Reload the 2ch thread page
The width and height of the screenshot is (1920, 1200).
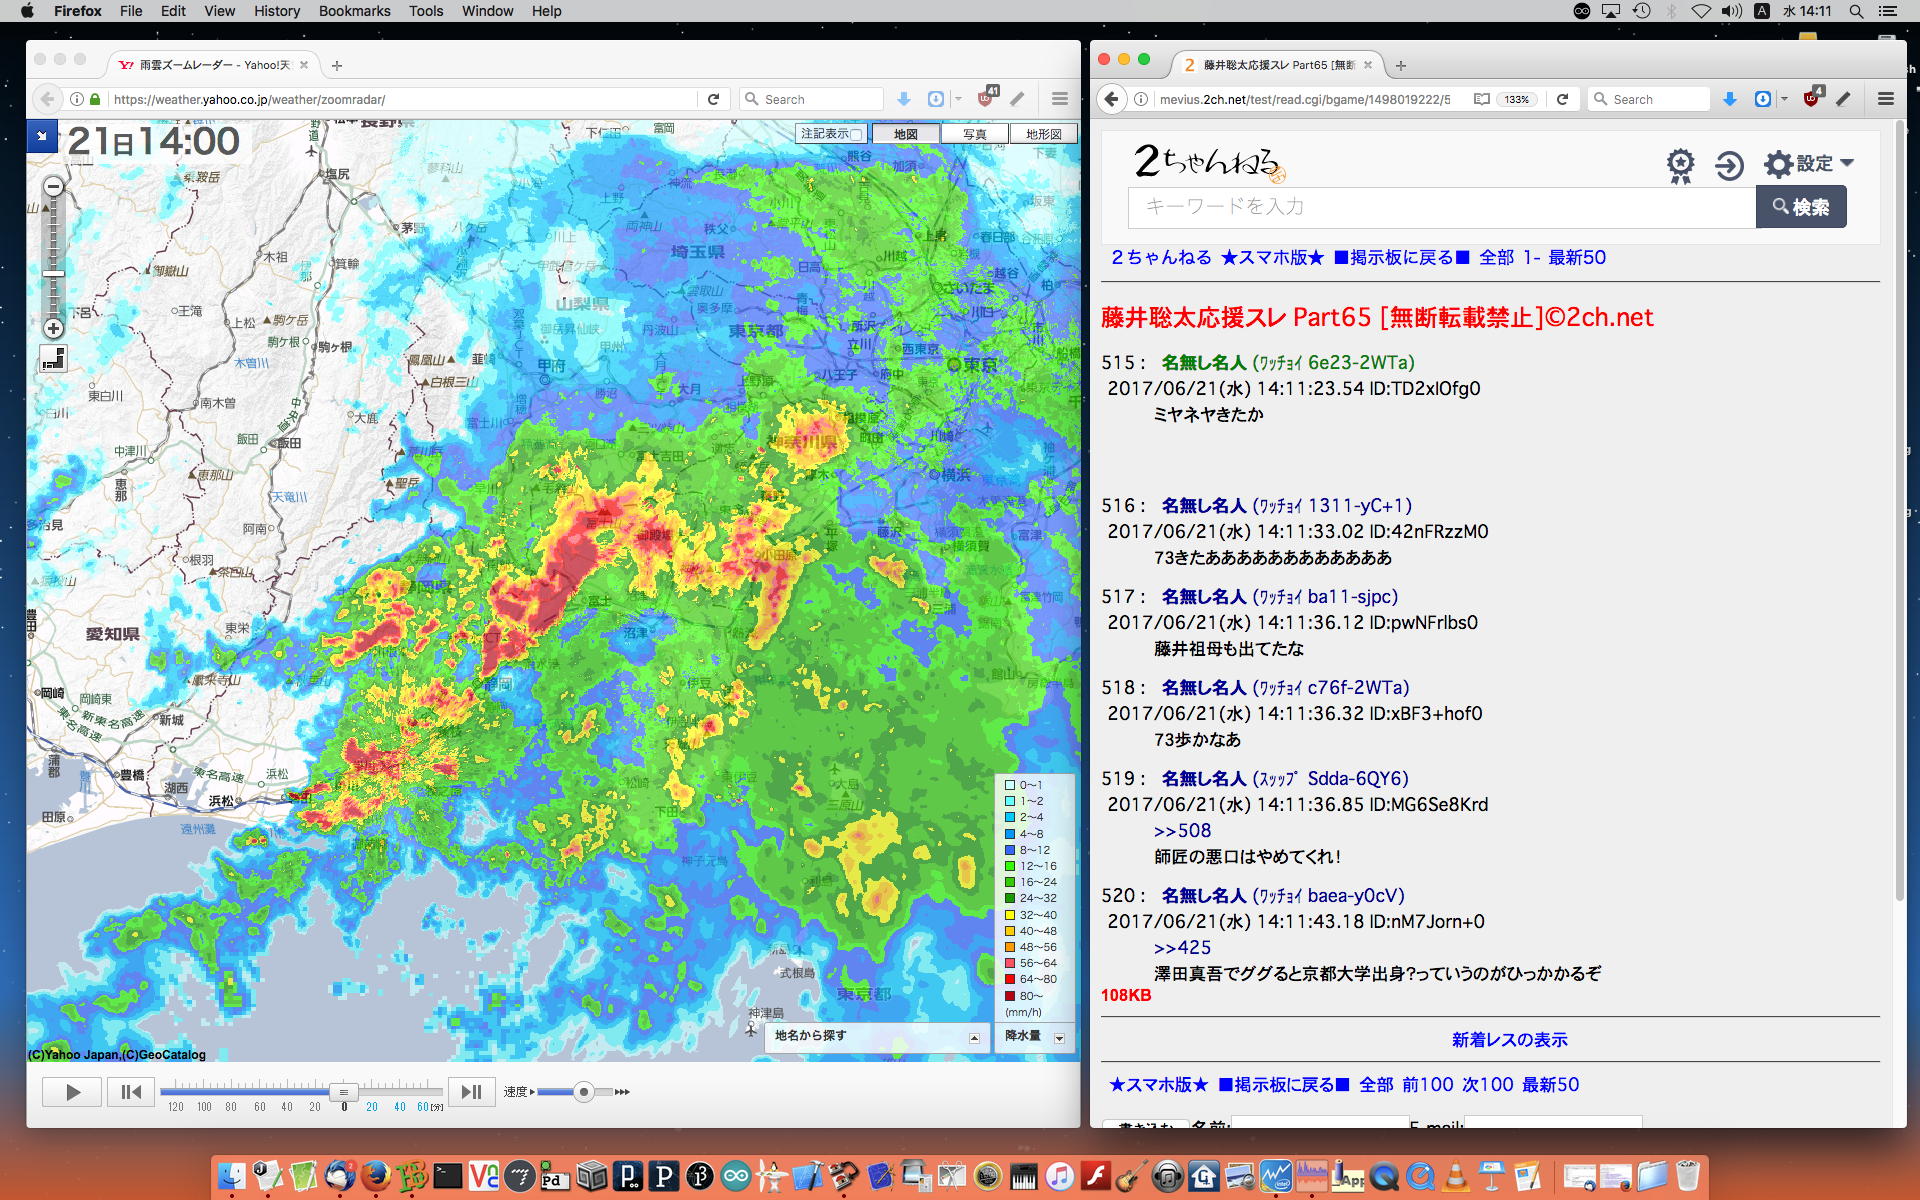1562,99
